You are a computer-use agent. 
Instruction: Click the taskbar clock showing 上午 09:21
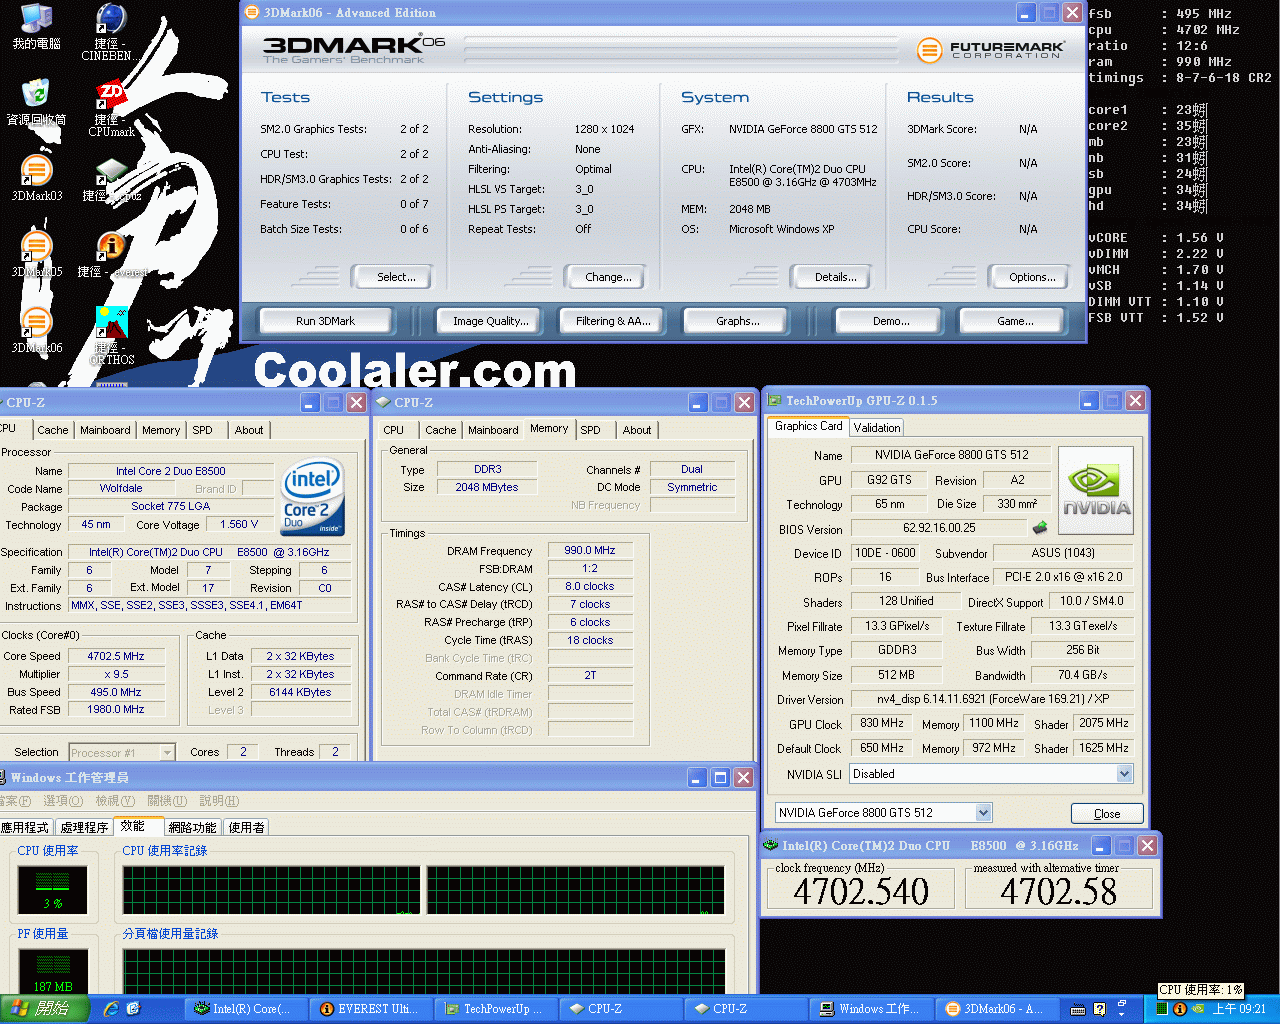tap(1239, 1009)
